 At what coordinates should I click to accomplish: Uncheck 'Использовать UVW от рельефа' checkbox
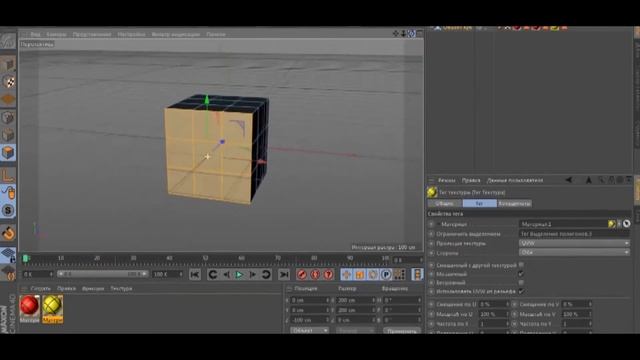521,291
